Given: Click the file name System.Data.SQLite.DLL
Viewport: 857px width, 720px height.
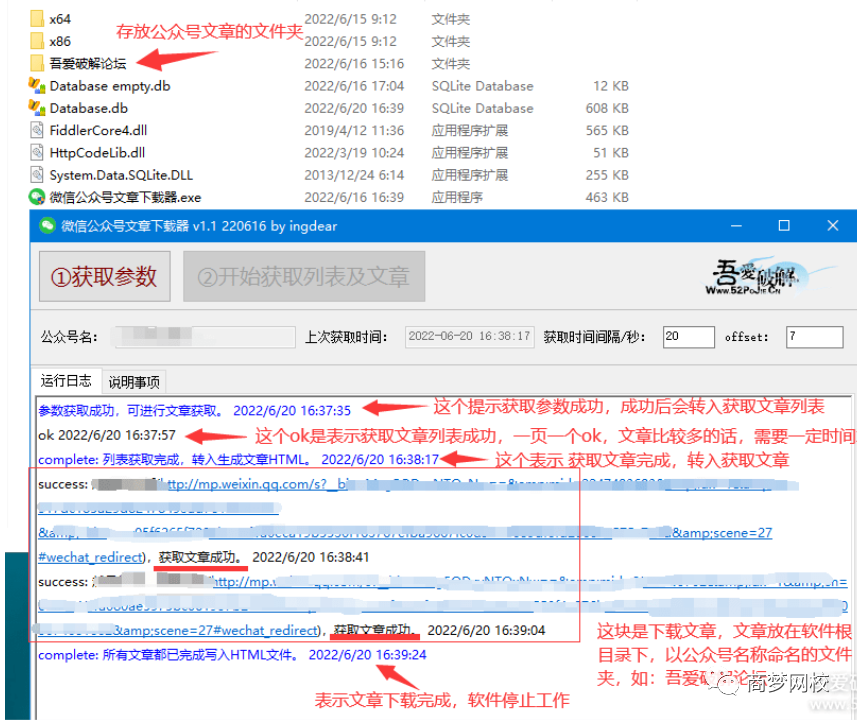Looking at the screenshot, I should click(121, 175).
